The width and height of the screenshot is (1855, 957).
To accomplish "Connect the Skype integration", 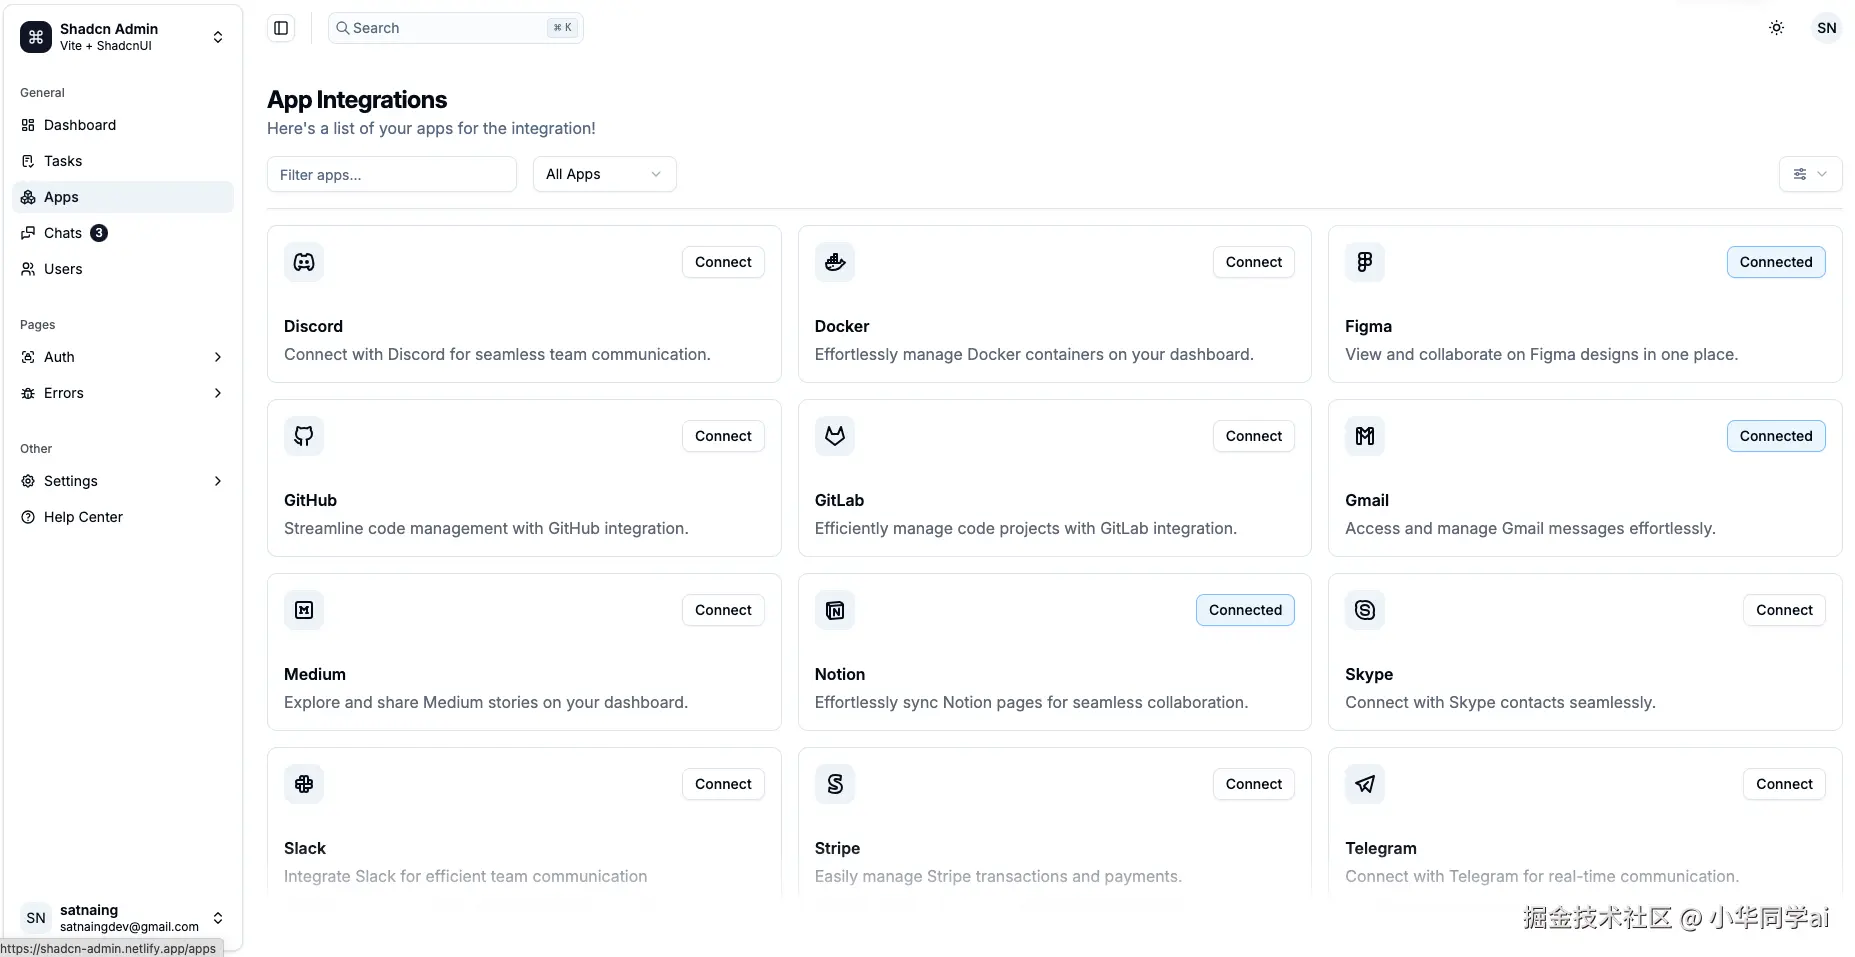I will [1783, 610].
